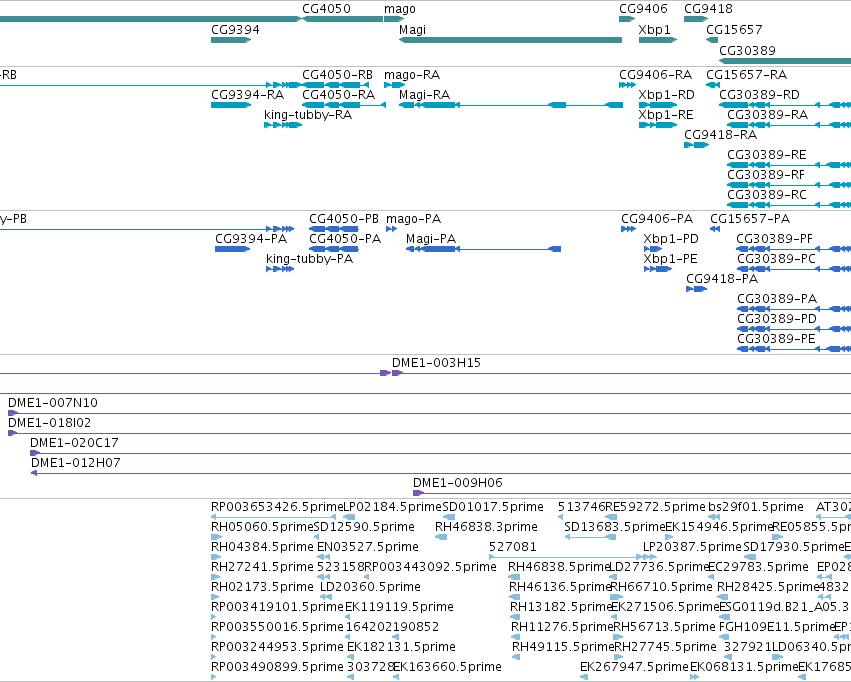Select the CG30389-PE protein label
This screenshot has height=682, width=851.
point(776,339)
